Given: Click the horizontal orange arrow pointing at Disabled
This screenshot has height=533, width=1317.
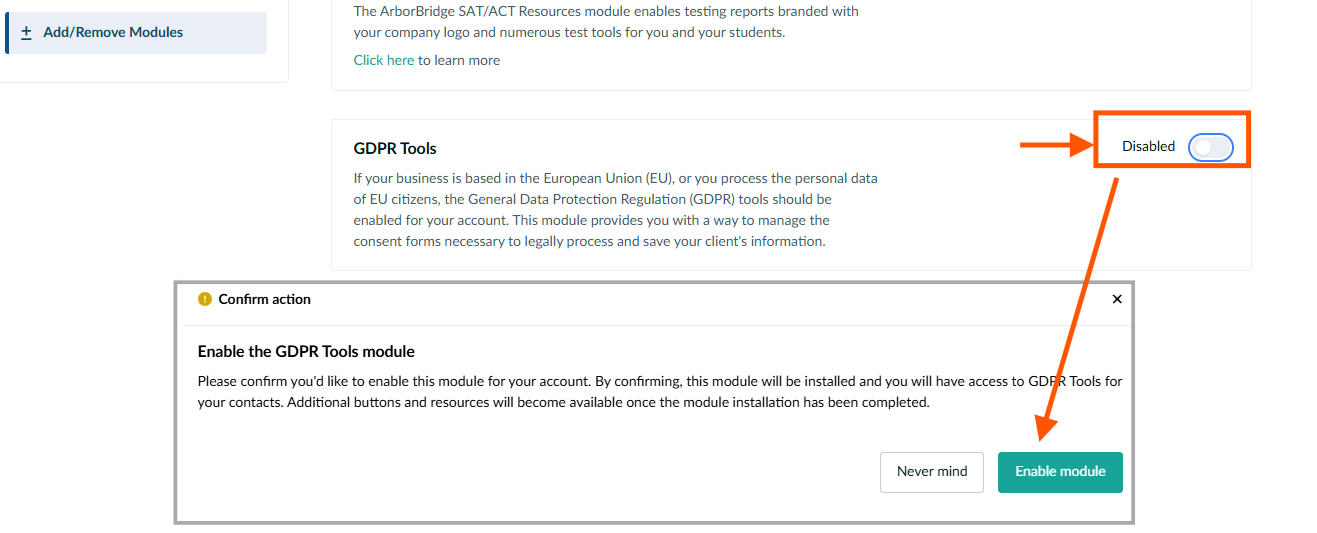Looking at the screenshot, I should 1057,146.
